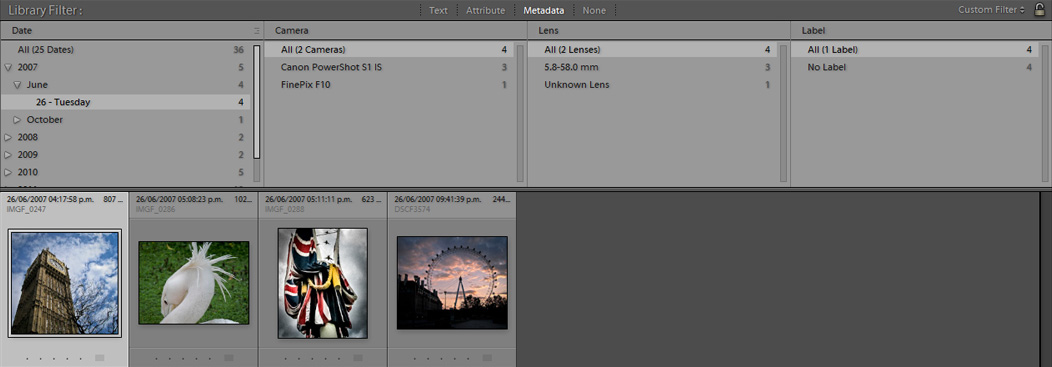Select the October row in Date column

[125, 119]
